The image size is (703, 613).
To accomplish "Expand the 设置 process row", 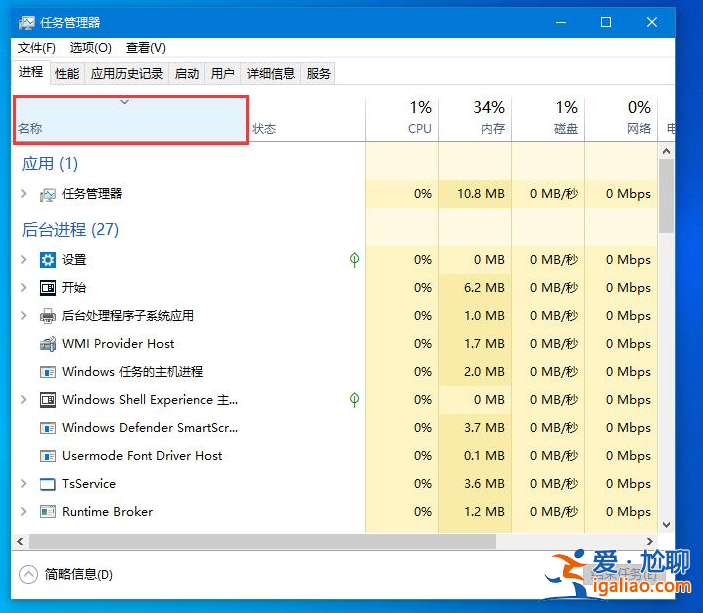I will pos(24,260).
